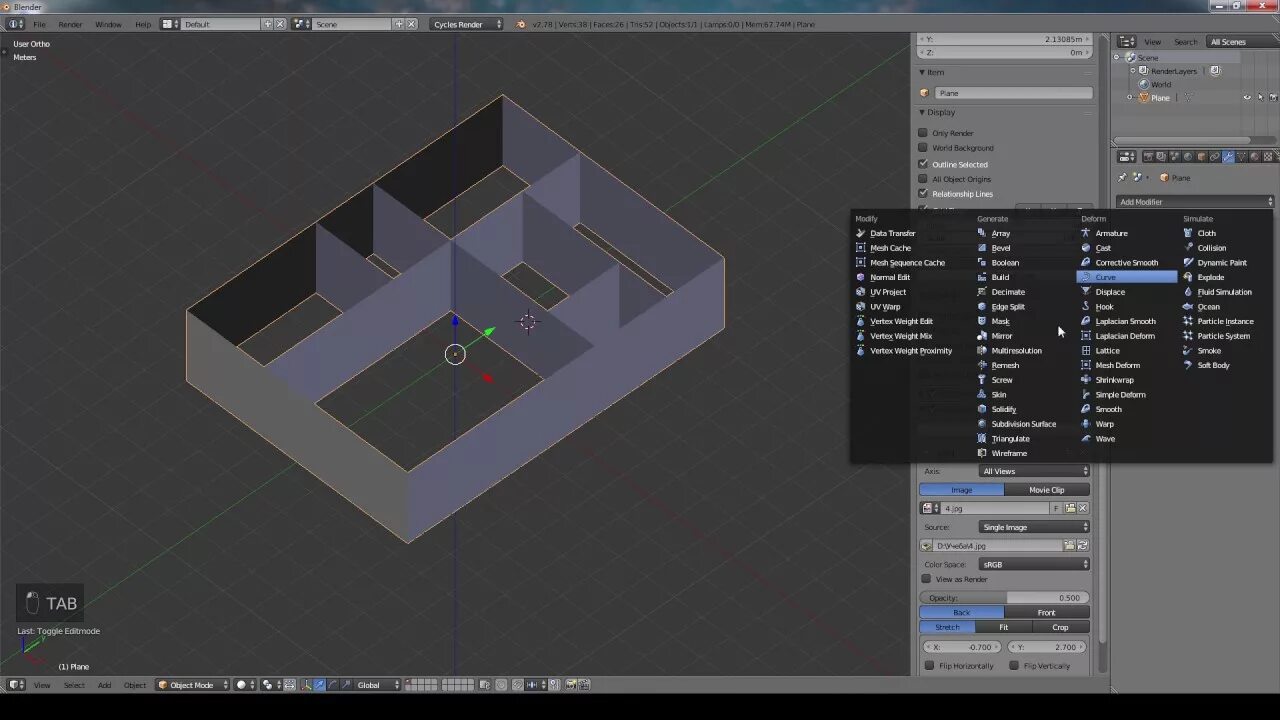
Task: Select the Crop framing button
Action: (1060, 627)
